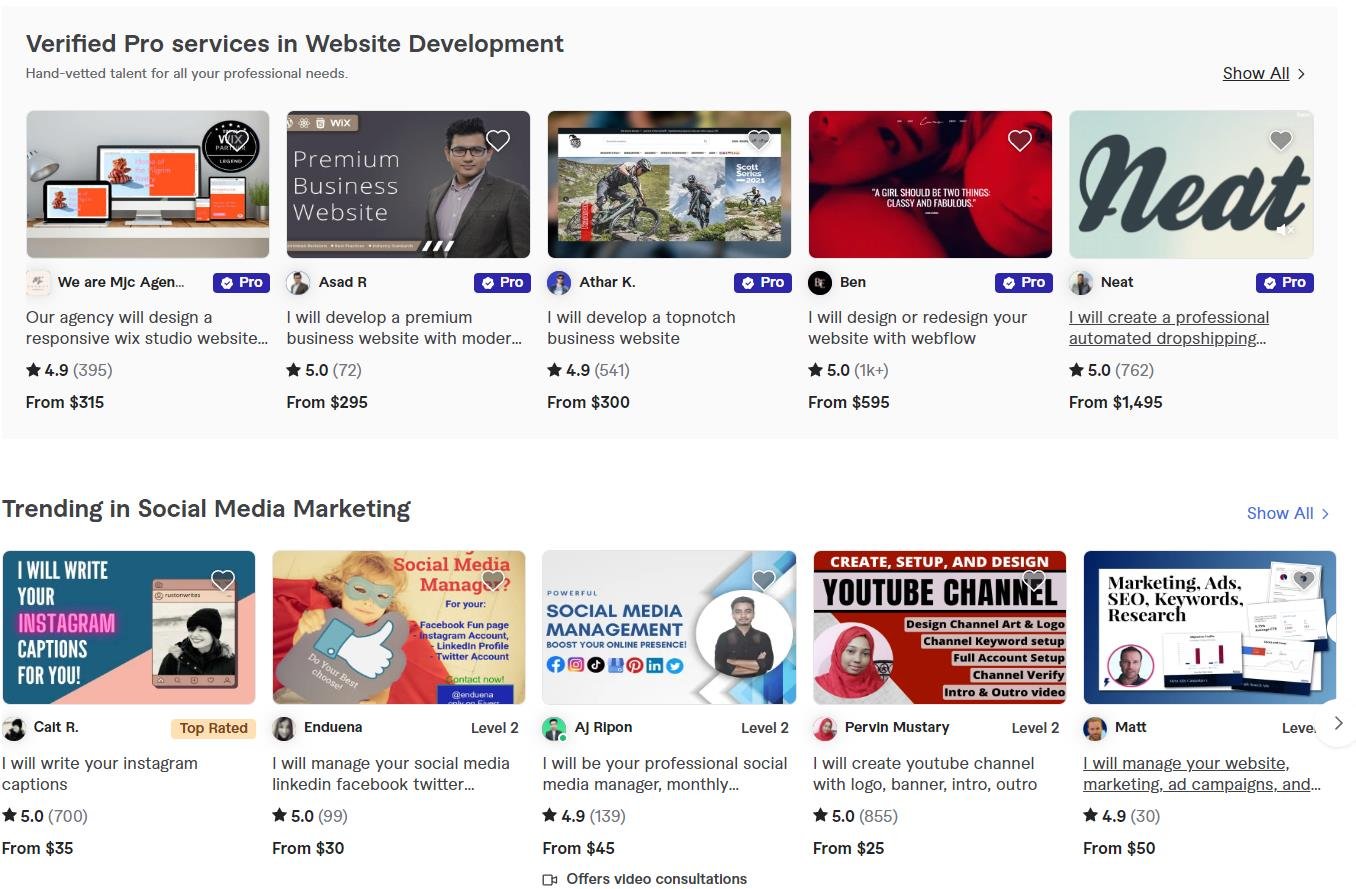Open We are Mjc Agency avatar
Screen dimensions: 1356x889
(38, 283)
